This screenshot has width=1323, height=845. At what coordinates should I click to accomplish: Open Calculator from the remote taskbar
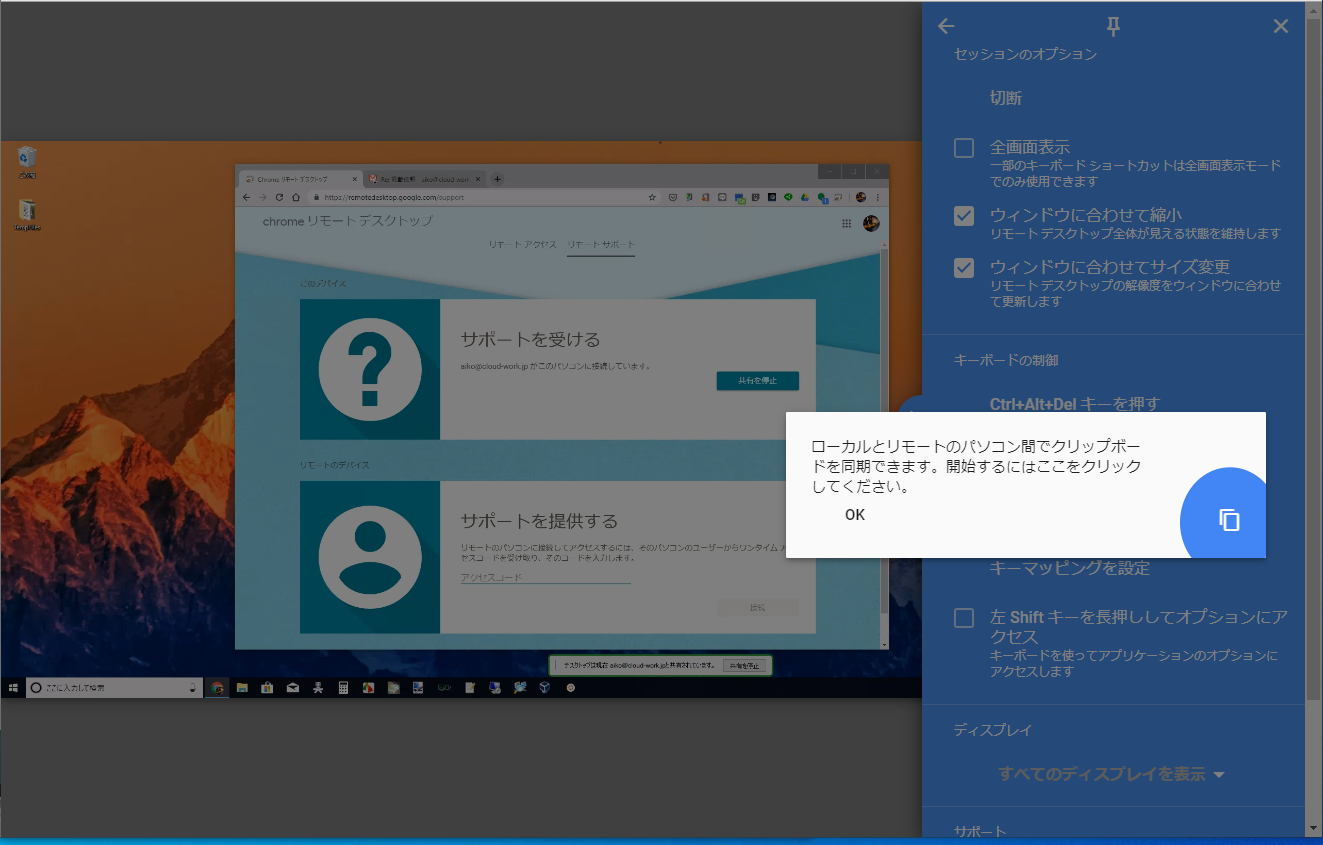pos(343,688)
